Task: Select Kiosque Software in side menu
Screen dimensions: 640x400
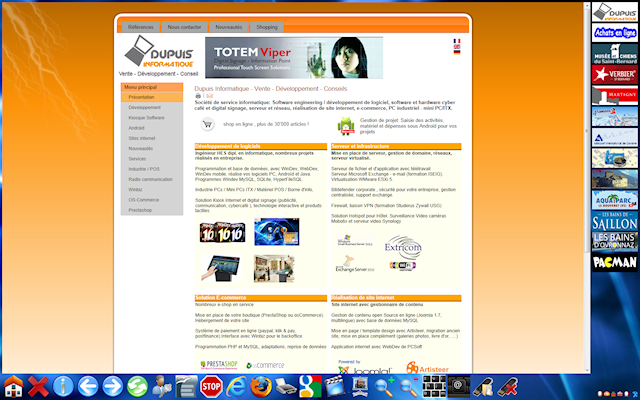Action: tap(152, 118)
